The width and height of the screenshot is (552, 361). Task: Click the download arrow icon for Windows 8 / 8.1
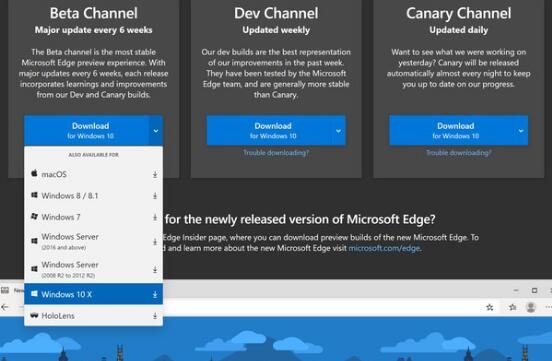155,196
